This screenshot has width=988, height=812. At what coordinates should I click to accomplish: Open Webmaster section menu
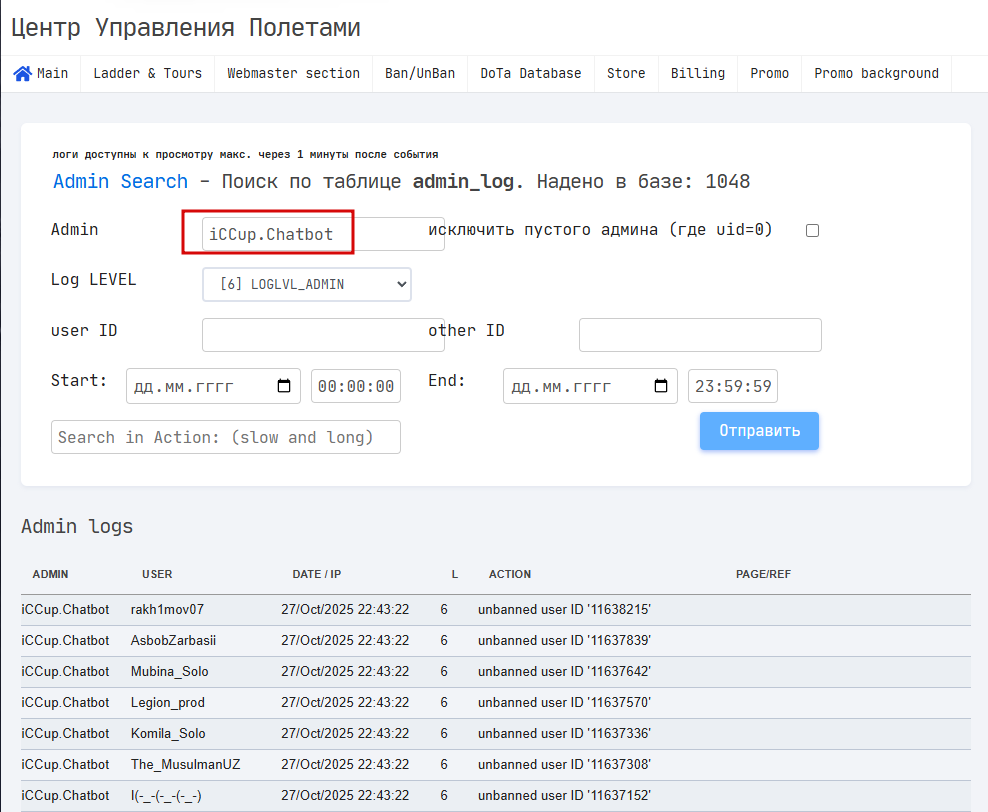pos(294,74)
